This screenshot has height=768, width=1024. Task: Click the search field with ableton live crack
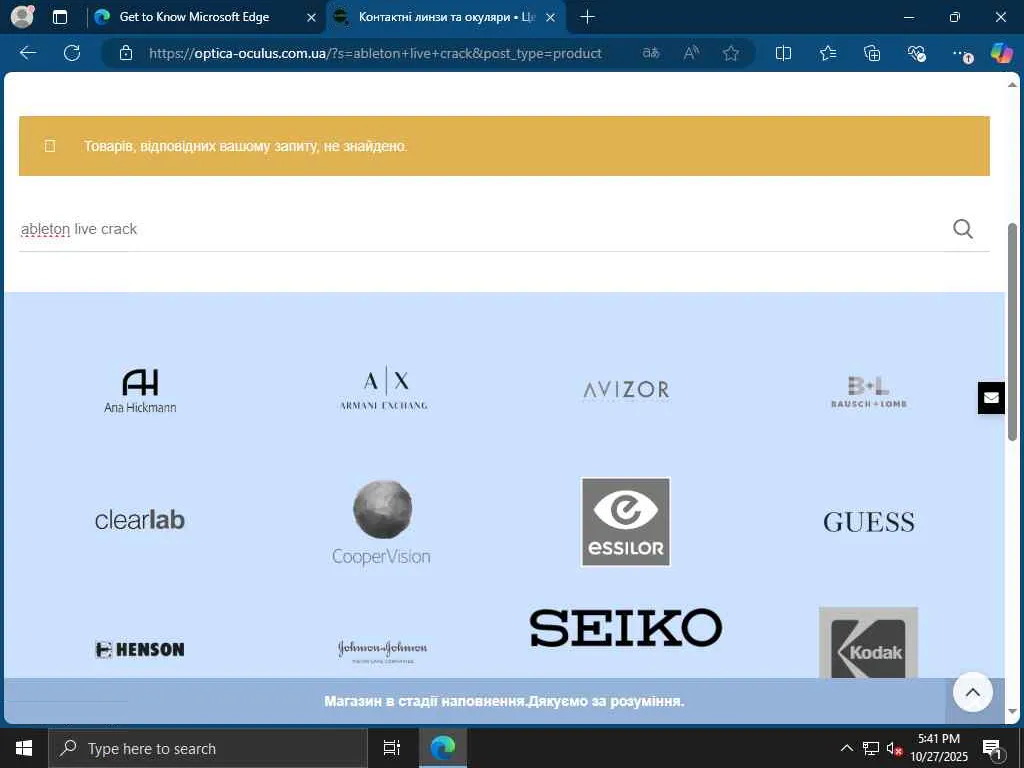click(480, 229)
